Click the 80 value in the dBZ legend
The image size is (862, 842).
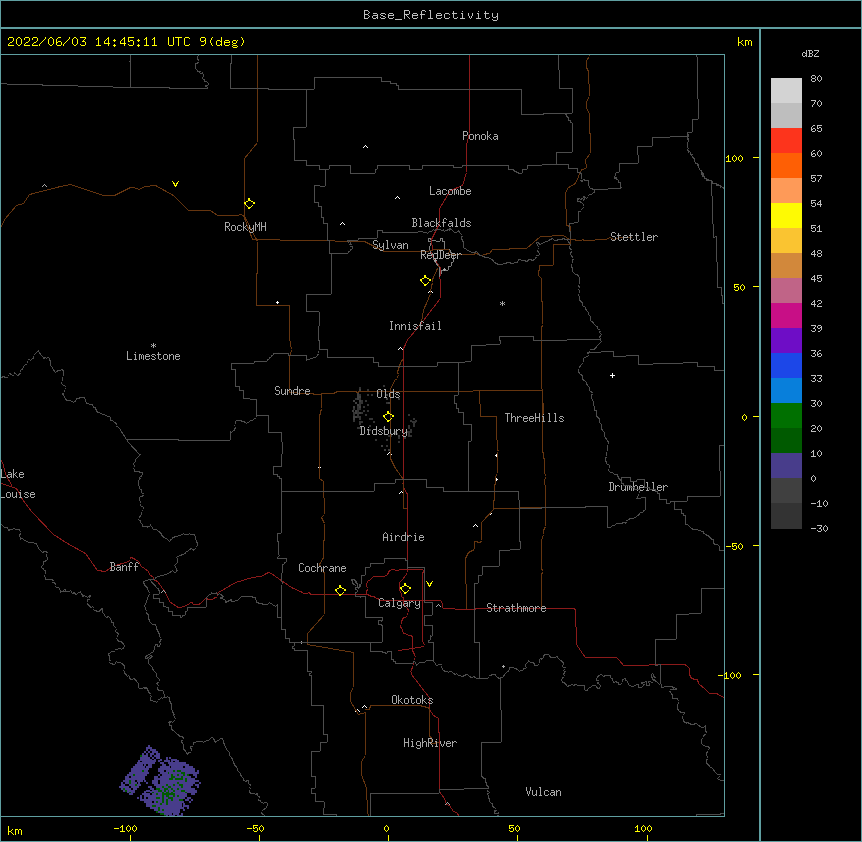816,79
